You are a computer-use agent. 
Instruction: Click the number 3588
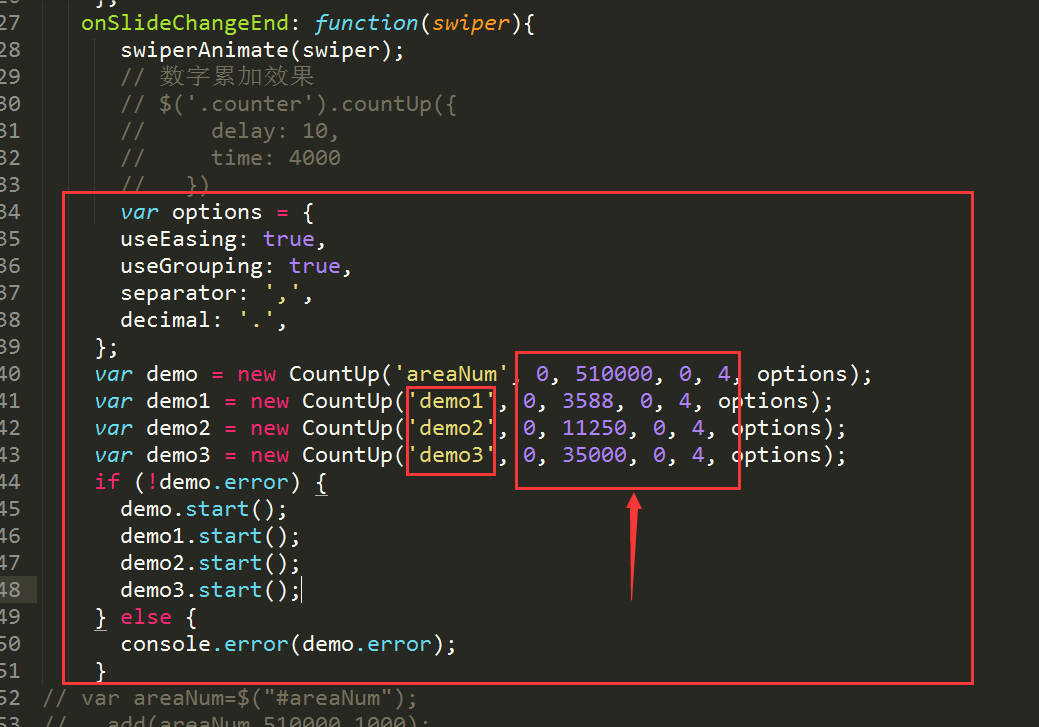(x=588, y=402)
